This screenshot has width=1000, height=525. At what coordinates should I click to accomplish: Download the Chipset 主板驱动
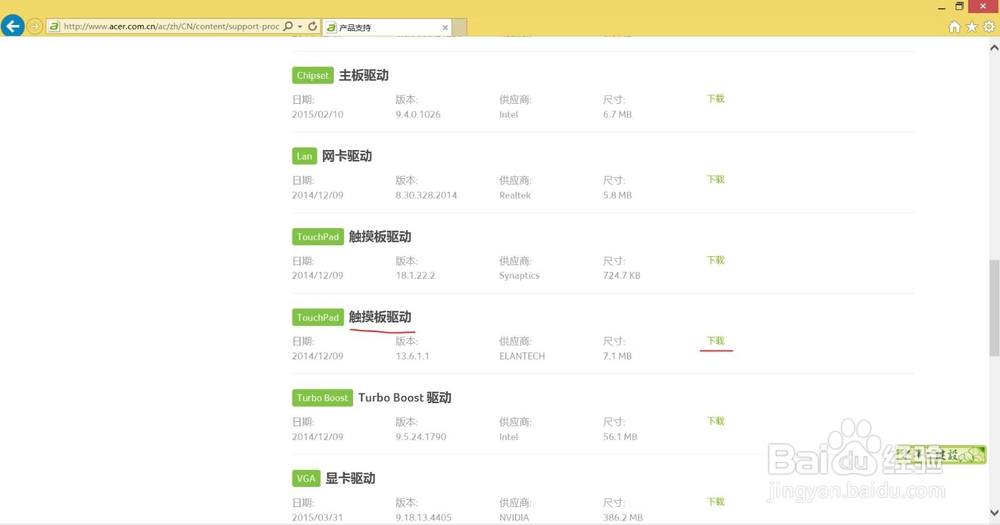[x=716, y=99]
